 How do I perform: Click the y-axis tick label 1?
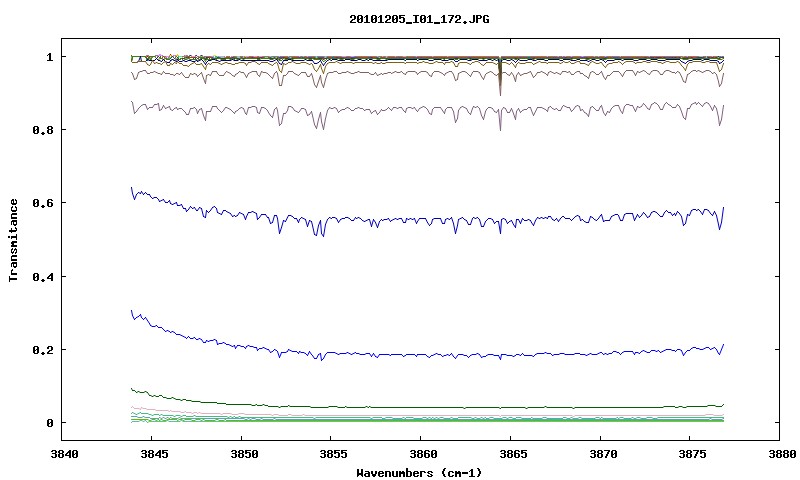[49, 57]
